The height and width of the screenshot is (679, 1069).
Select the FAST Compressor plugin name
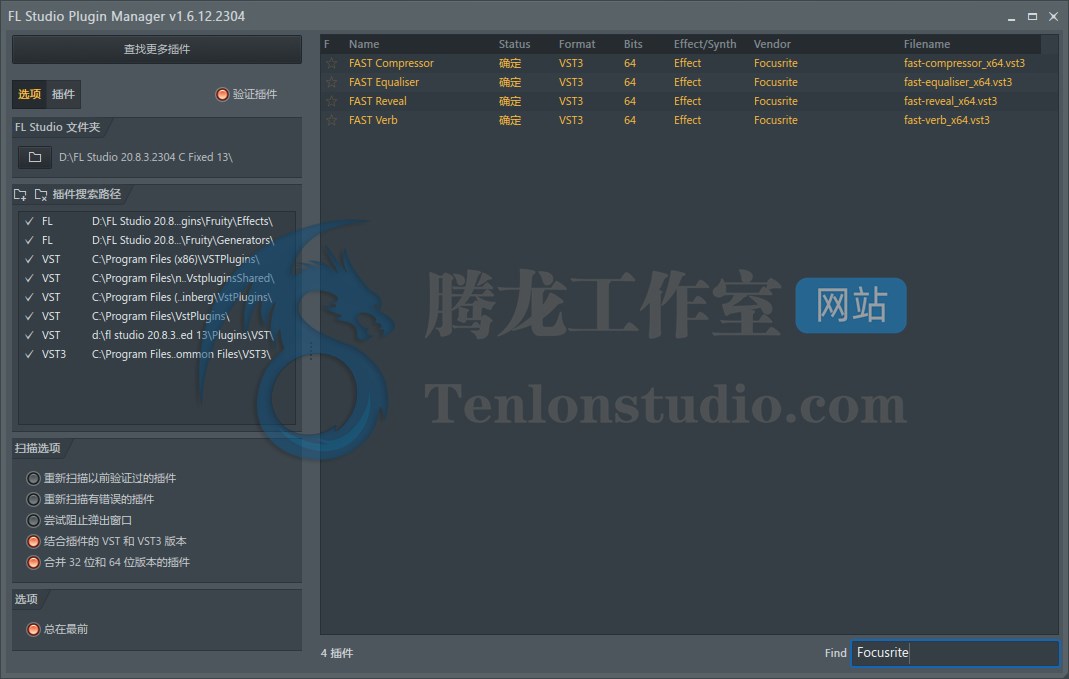(x=391, y=63)
